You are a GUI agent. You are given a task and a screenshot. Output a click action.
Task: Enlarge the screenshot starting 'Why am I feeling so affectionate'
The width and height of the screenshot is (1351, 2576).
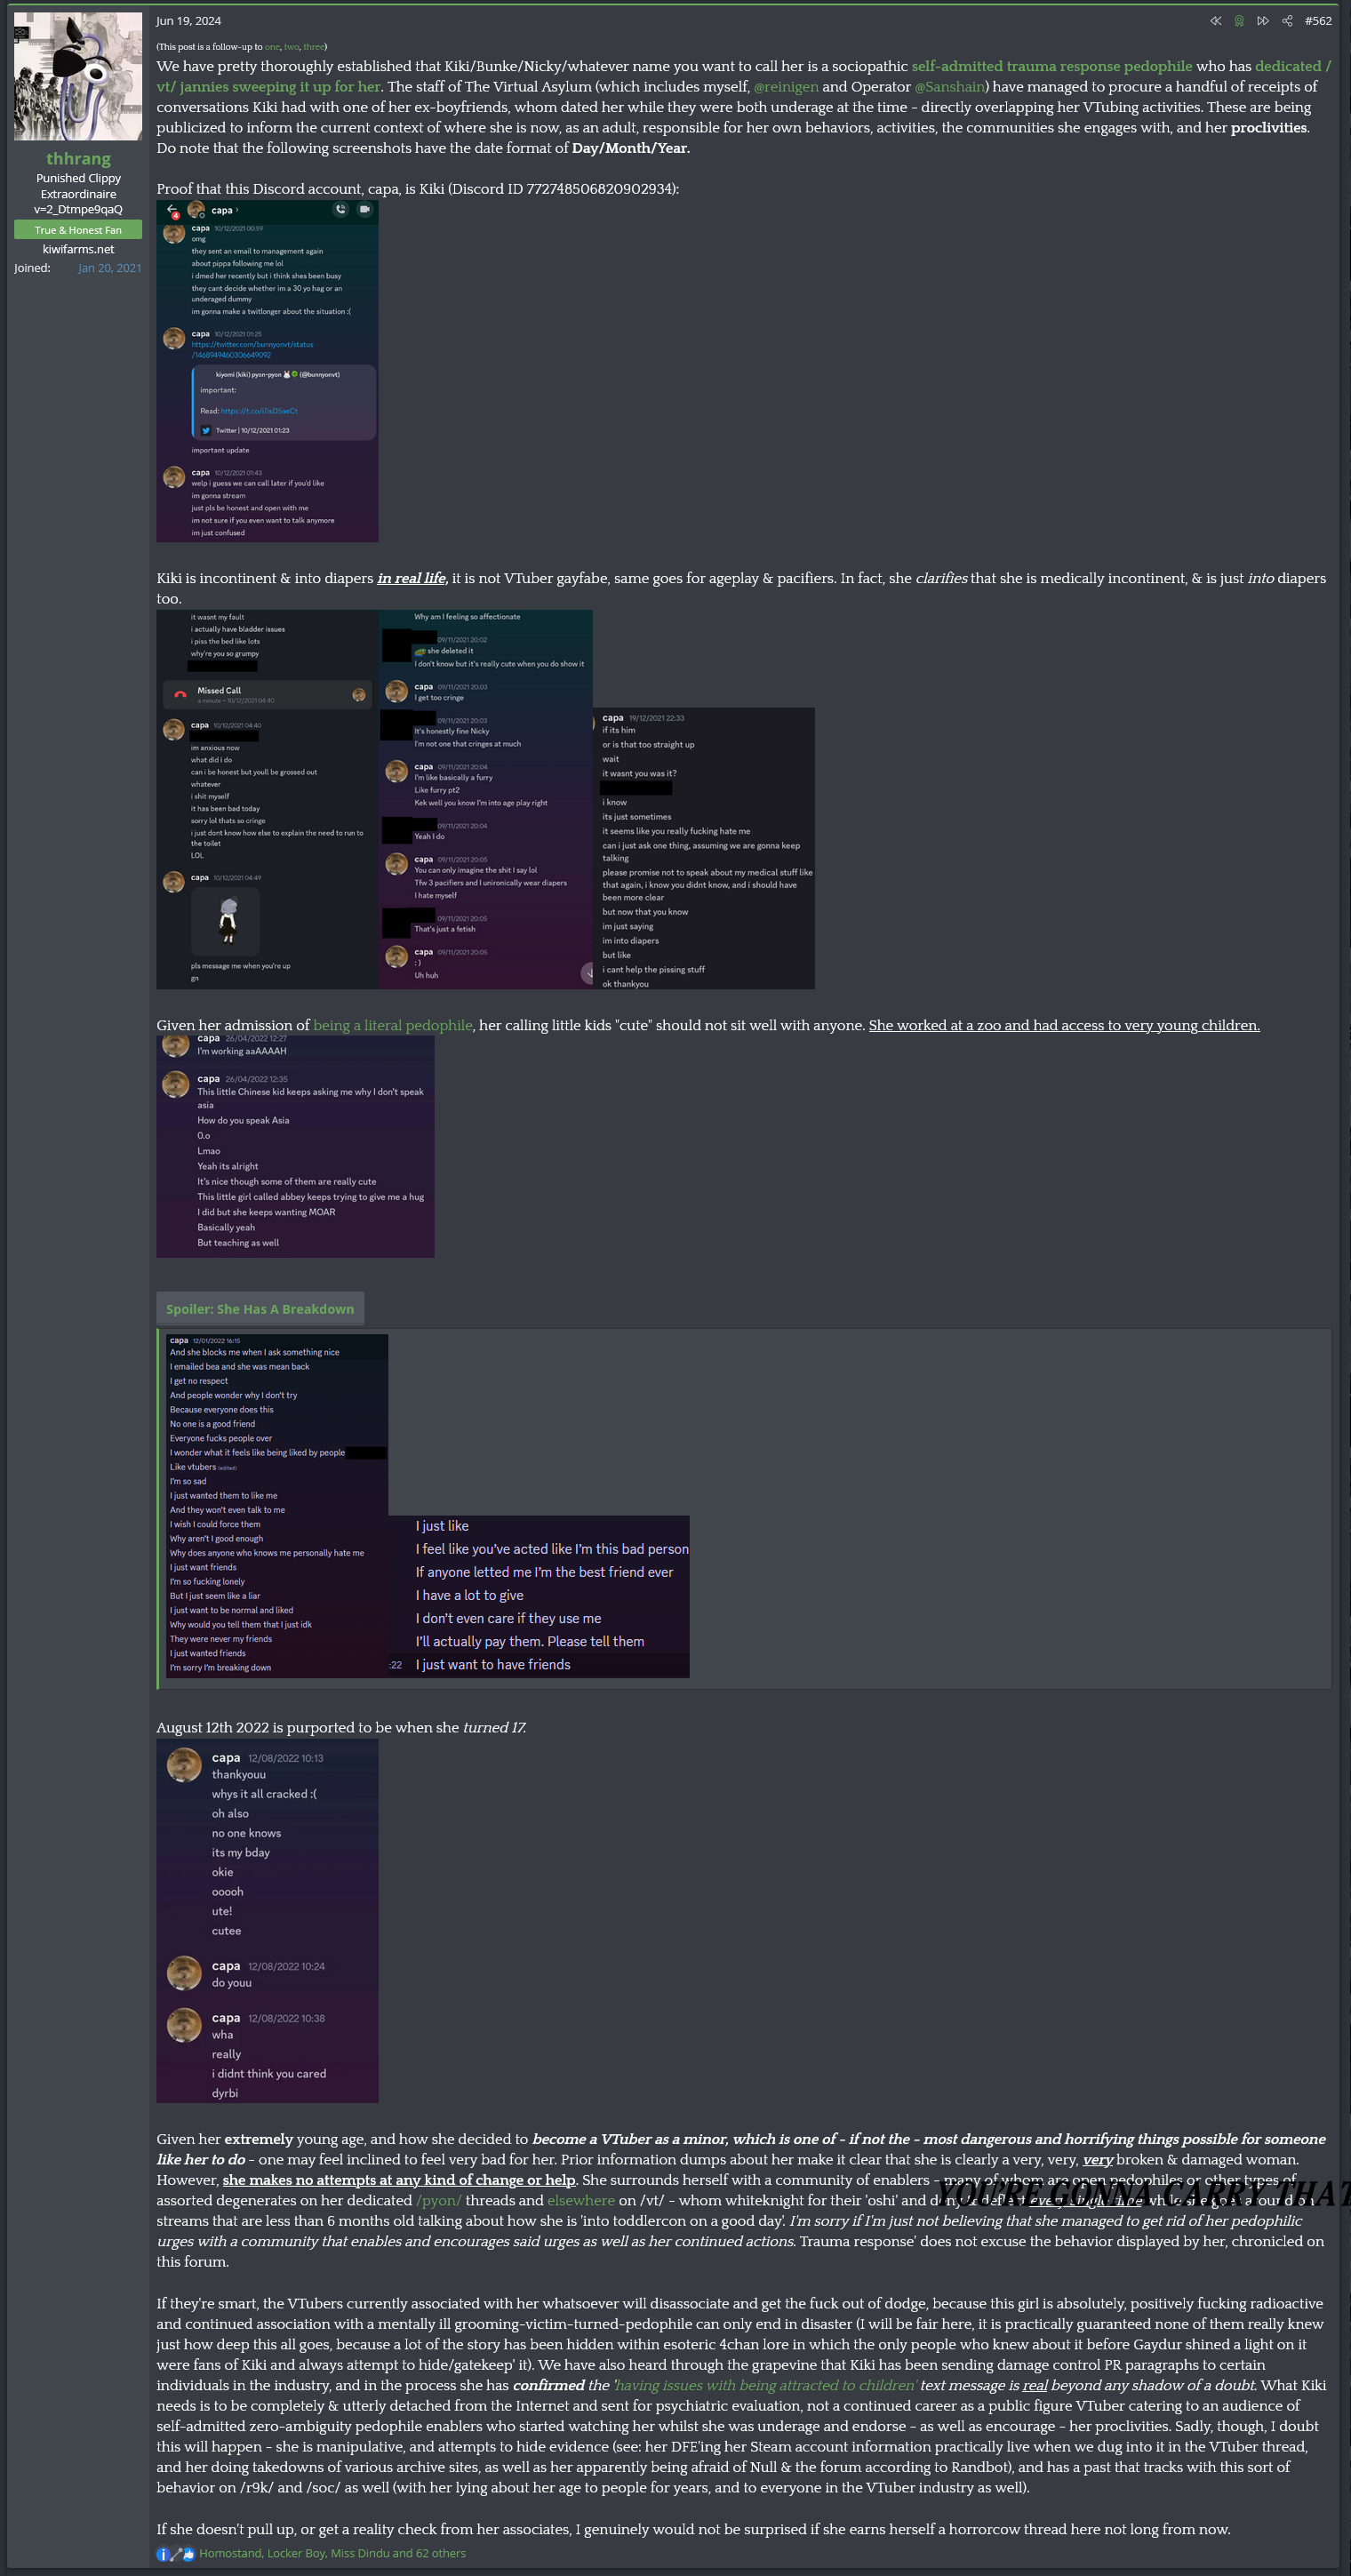486,799
